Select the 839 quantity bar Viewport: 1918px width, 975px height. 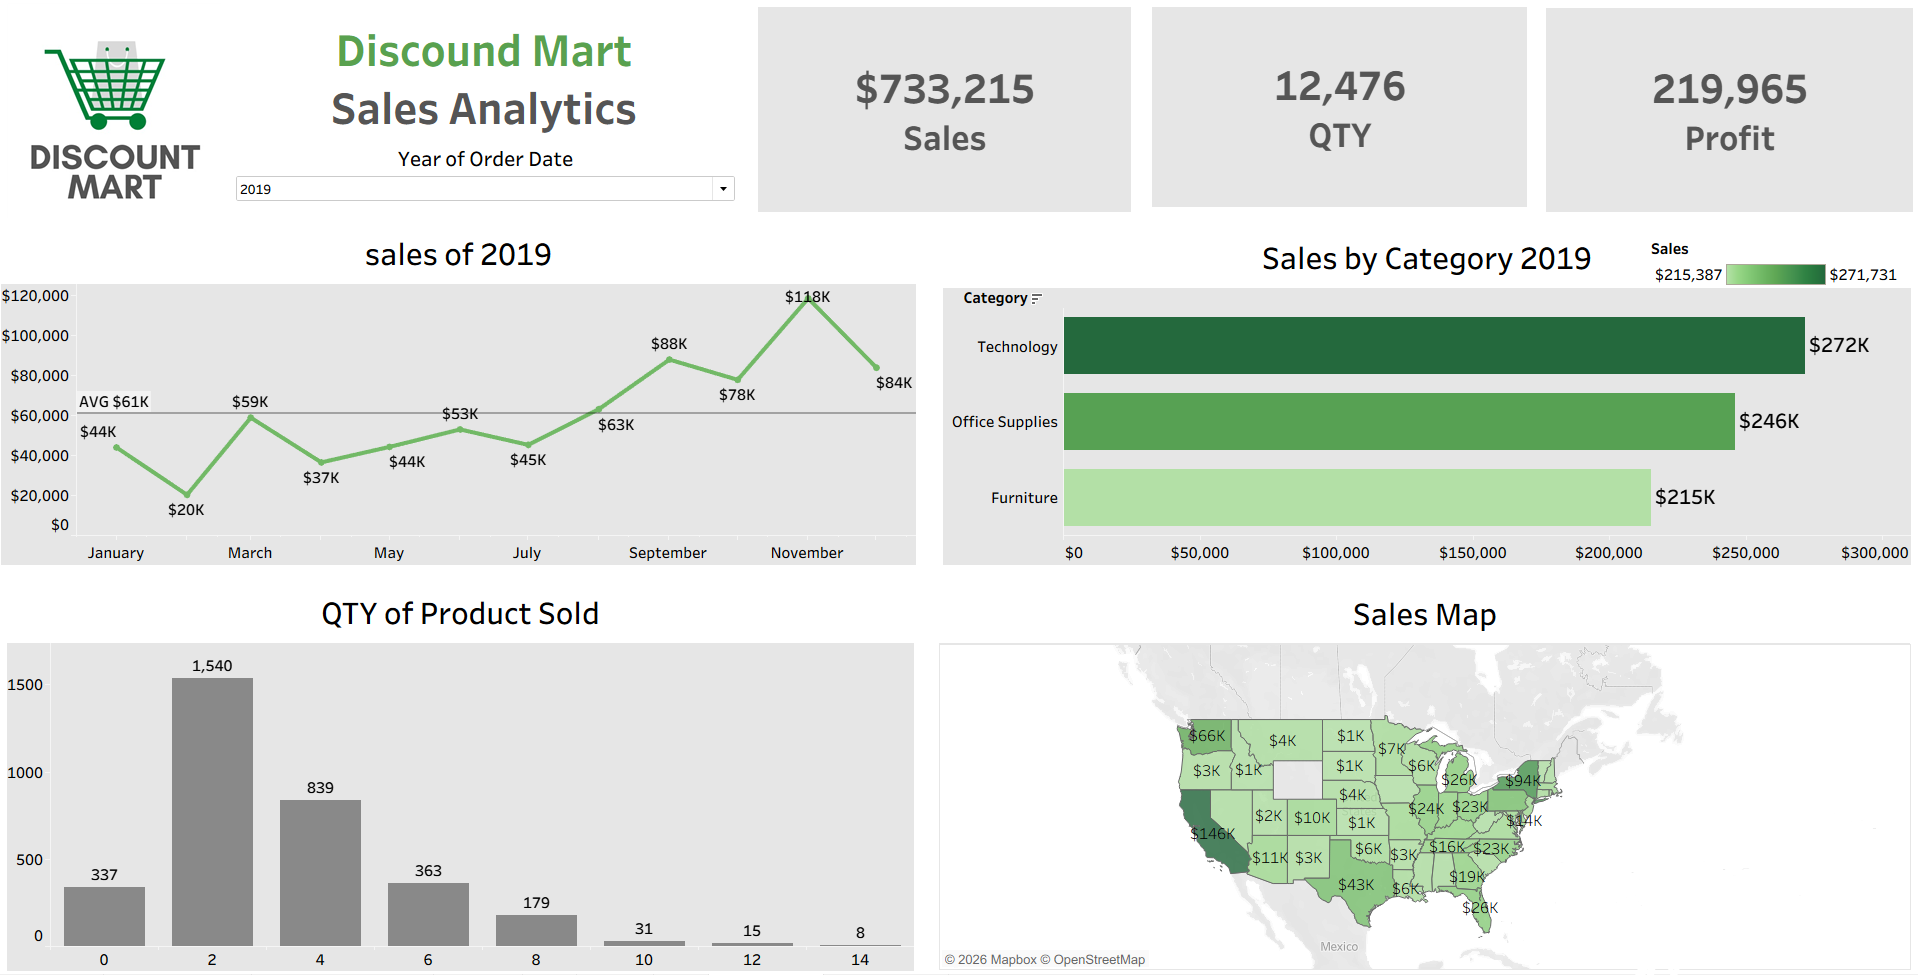(x=320, y=873)
